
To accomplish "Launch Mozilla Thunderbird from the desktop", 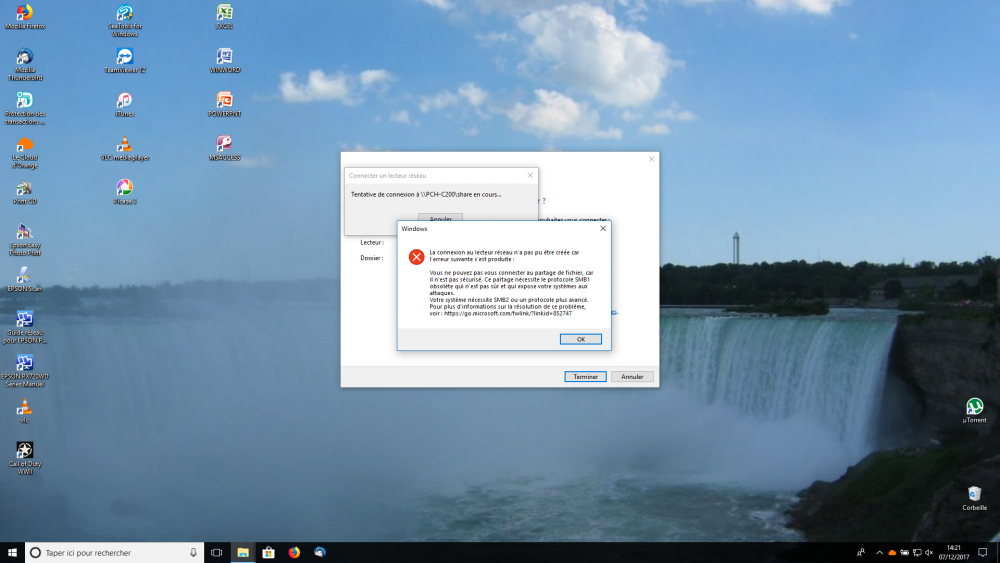I will (x=25, y=64).
